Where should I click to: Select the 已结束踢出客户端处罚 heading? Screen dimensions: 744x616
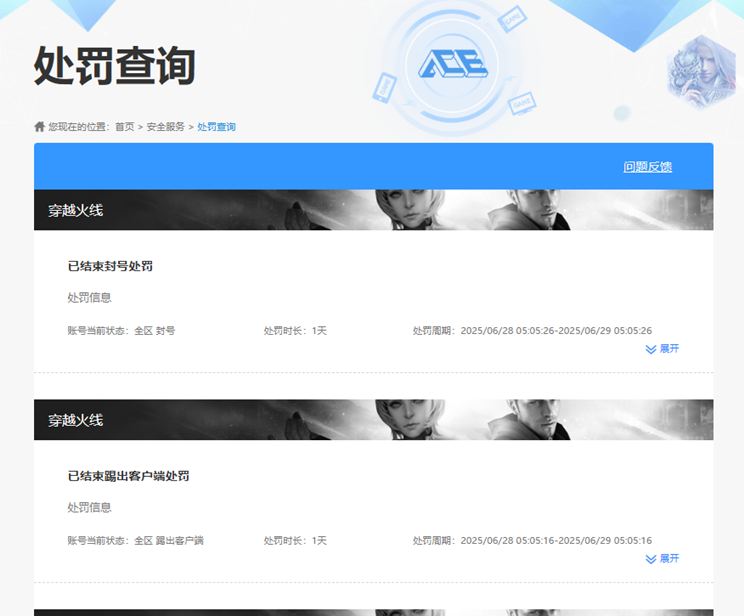(x=129, y=476)
